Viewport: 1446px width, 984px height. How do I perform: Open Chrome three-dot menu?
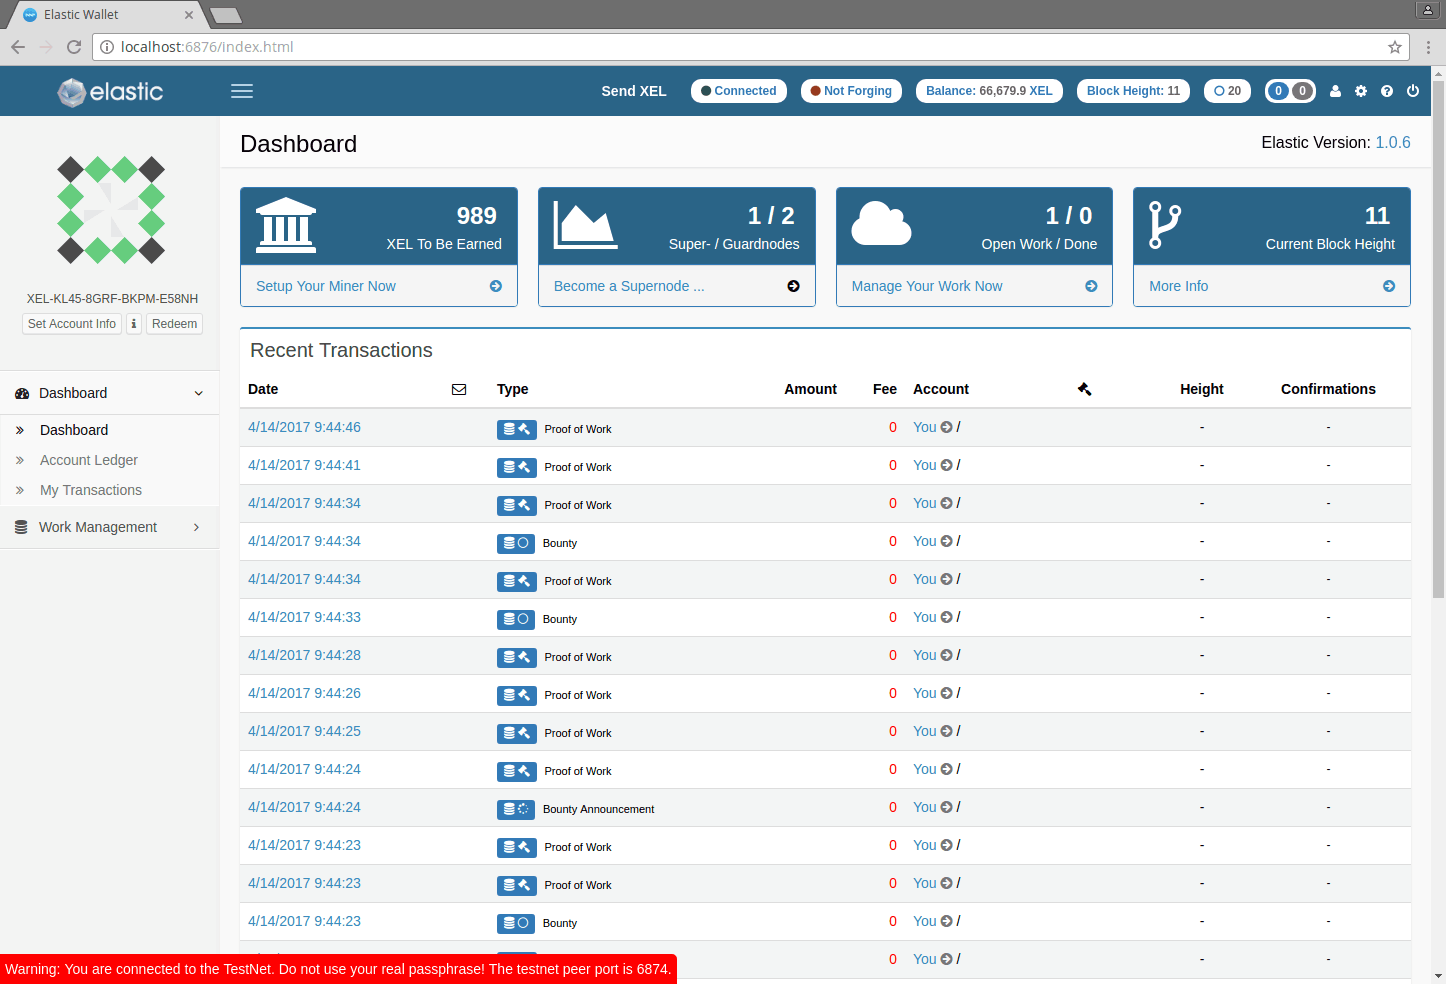pos(1428,47)
